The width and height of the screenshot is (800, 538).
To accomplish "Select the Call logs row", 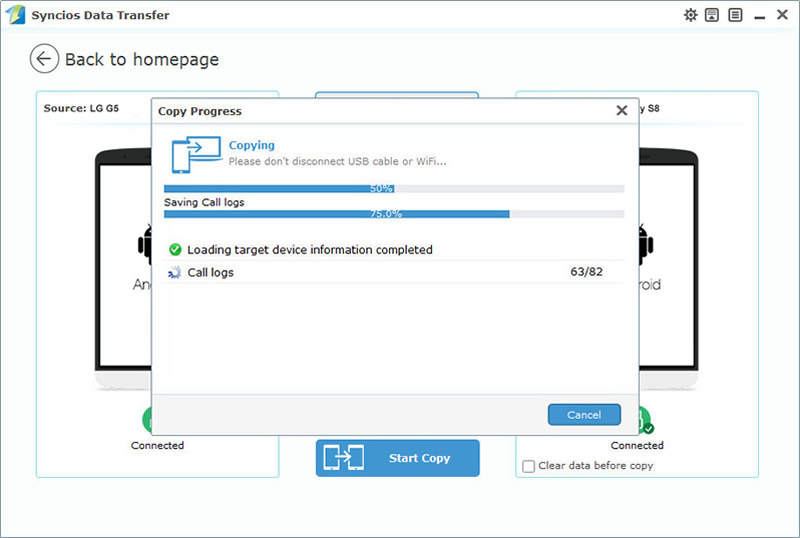I will [x=393, y=272].
